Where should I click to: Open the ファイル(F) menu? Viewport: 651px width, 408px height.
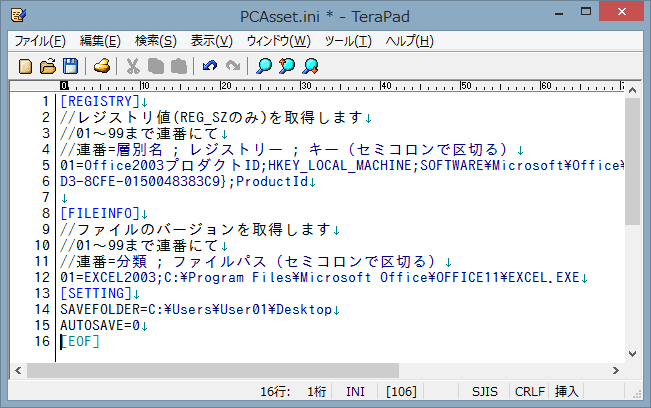(40, 41)
